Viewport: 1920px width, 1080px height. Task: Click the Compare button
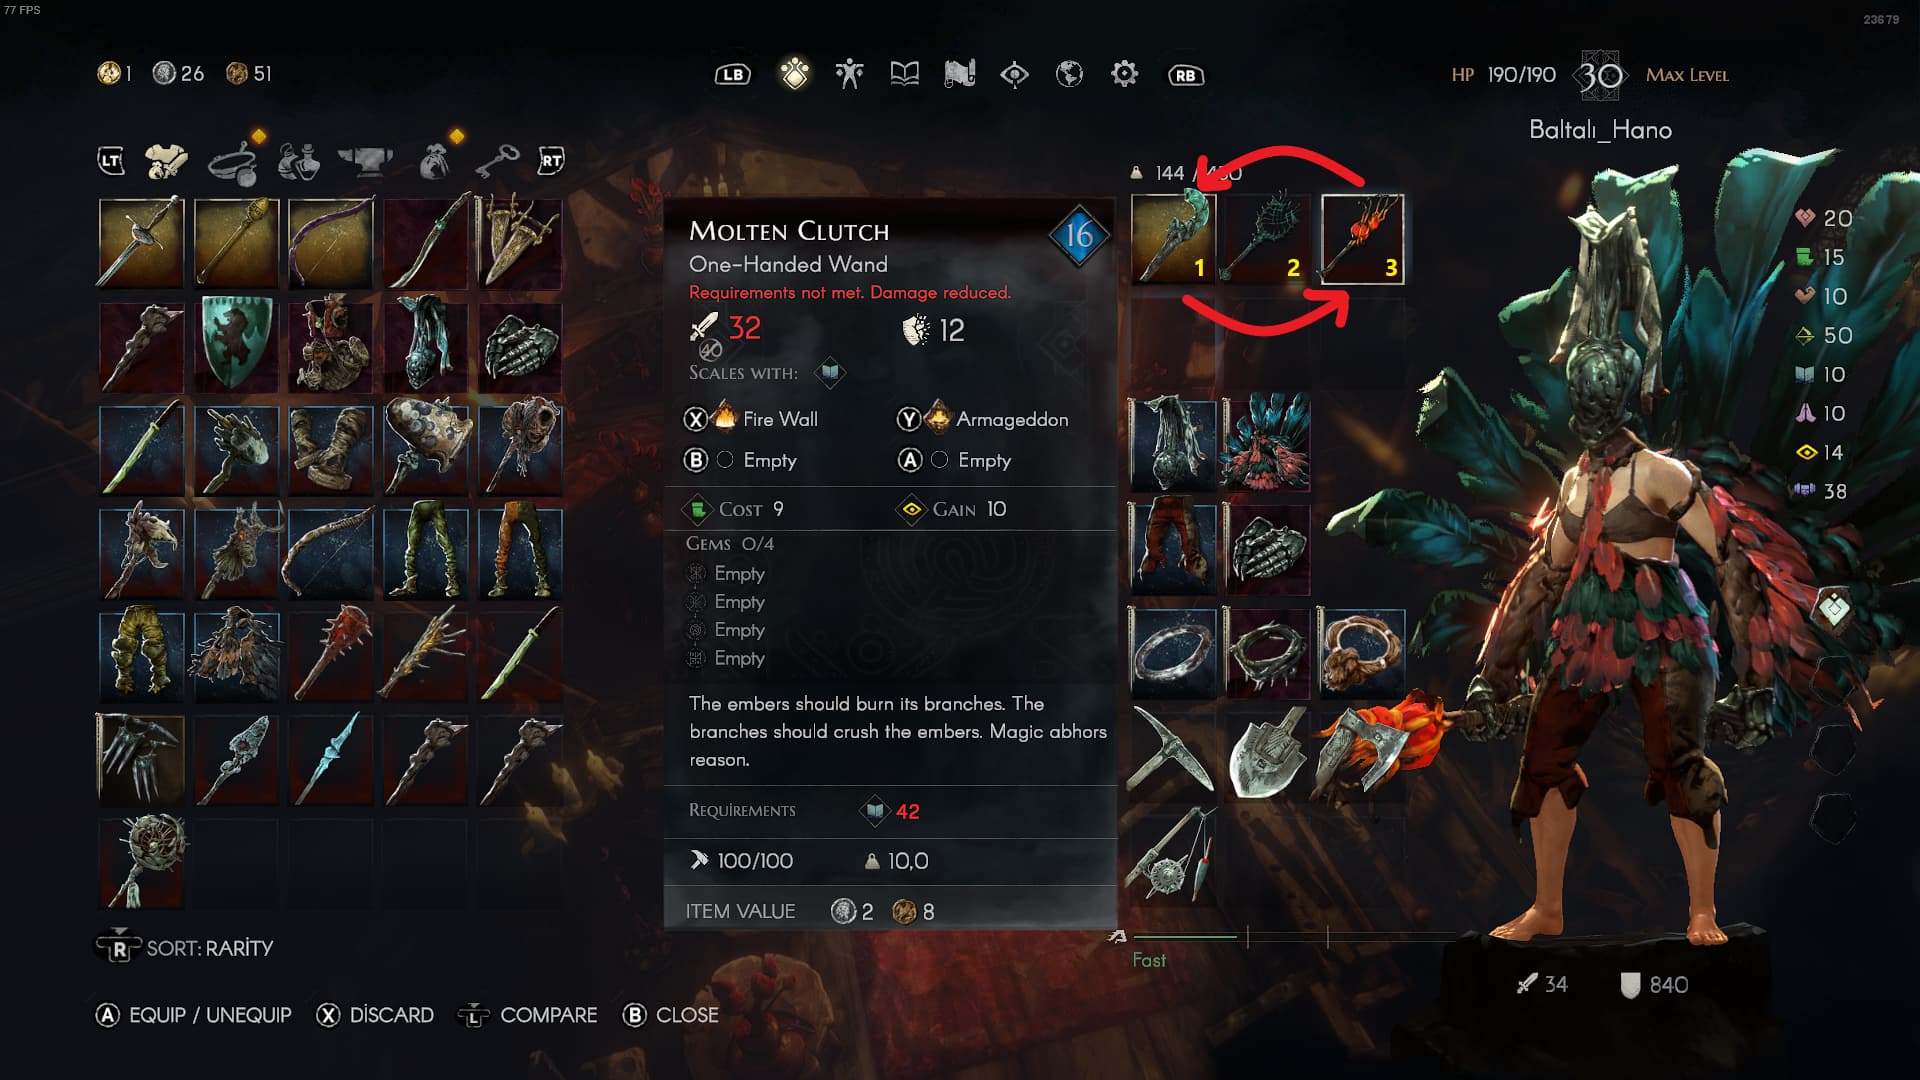coord(528,1015)
